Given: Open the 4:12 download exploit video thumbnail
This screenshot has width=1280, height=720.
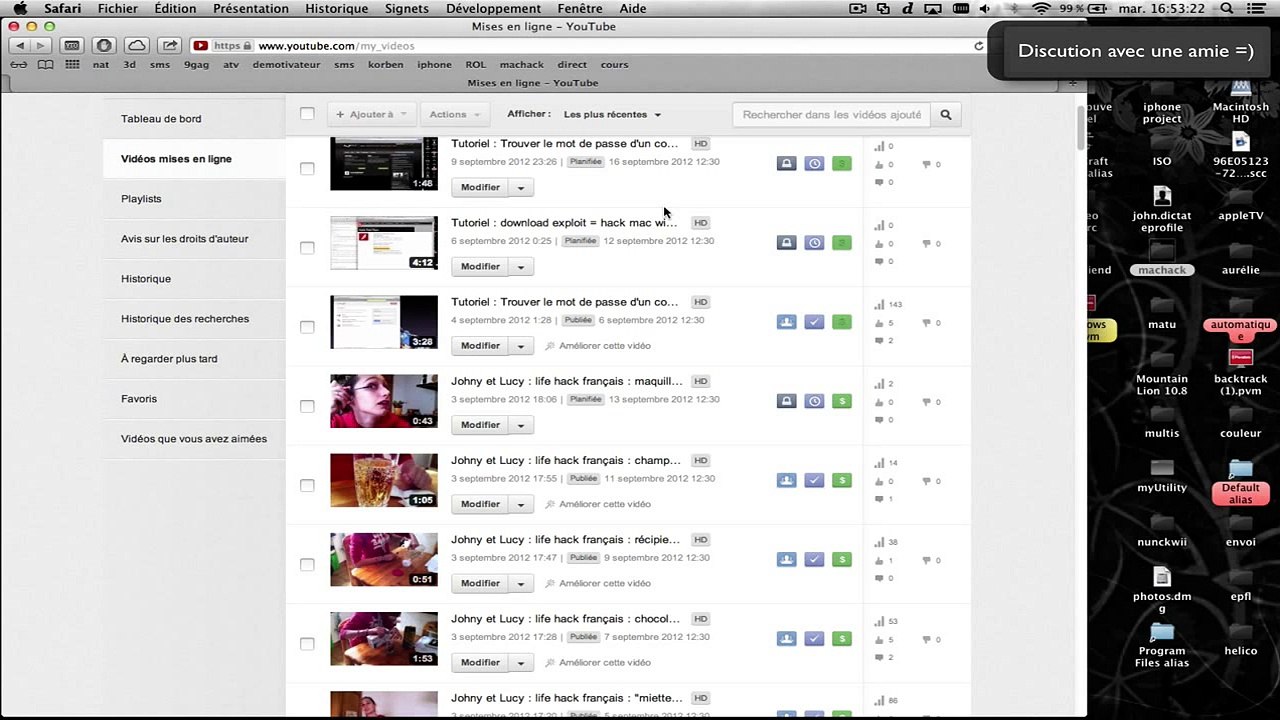Looking at the screenshot, I should 384,243.
